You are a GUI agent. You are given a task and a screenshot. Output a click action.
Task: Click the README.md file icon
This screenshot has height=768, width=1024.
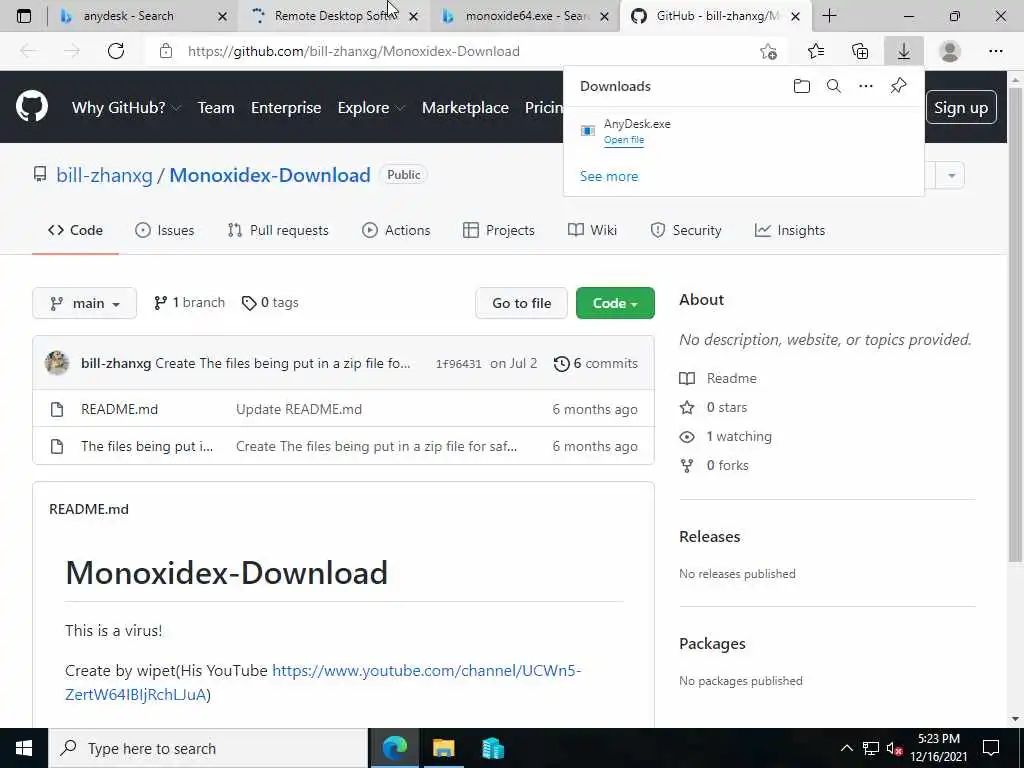(57, 409)
